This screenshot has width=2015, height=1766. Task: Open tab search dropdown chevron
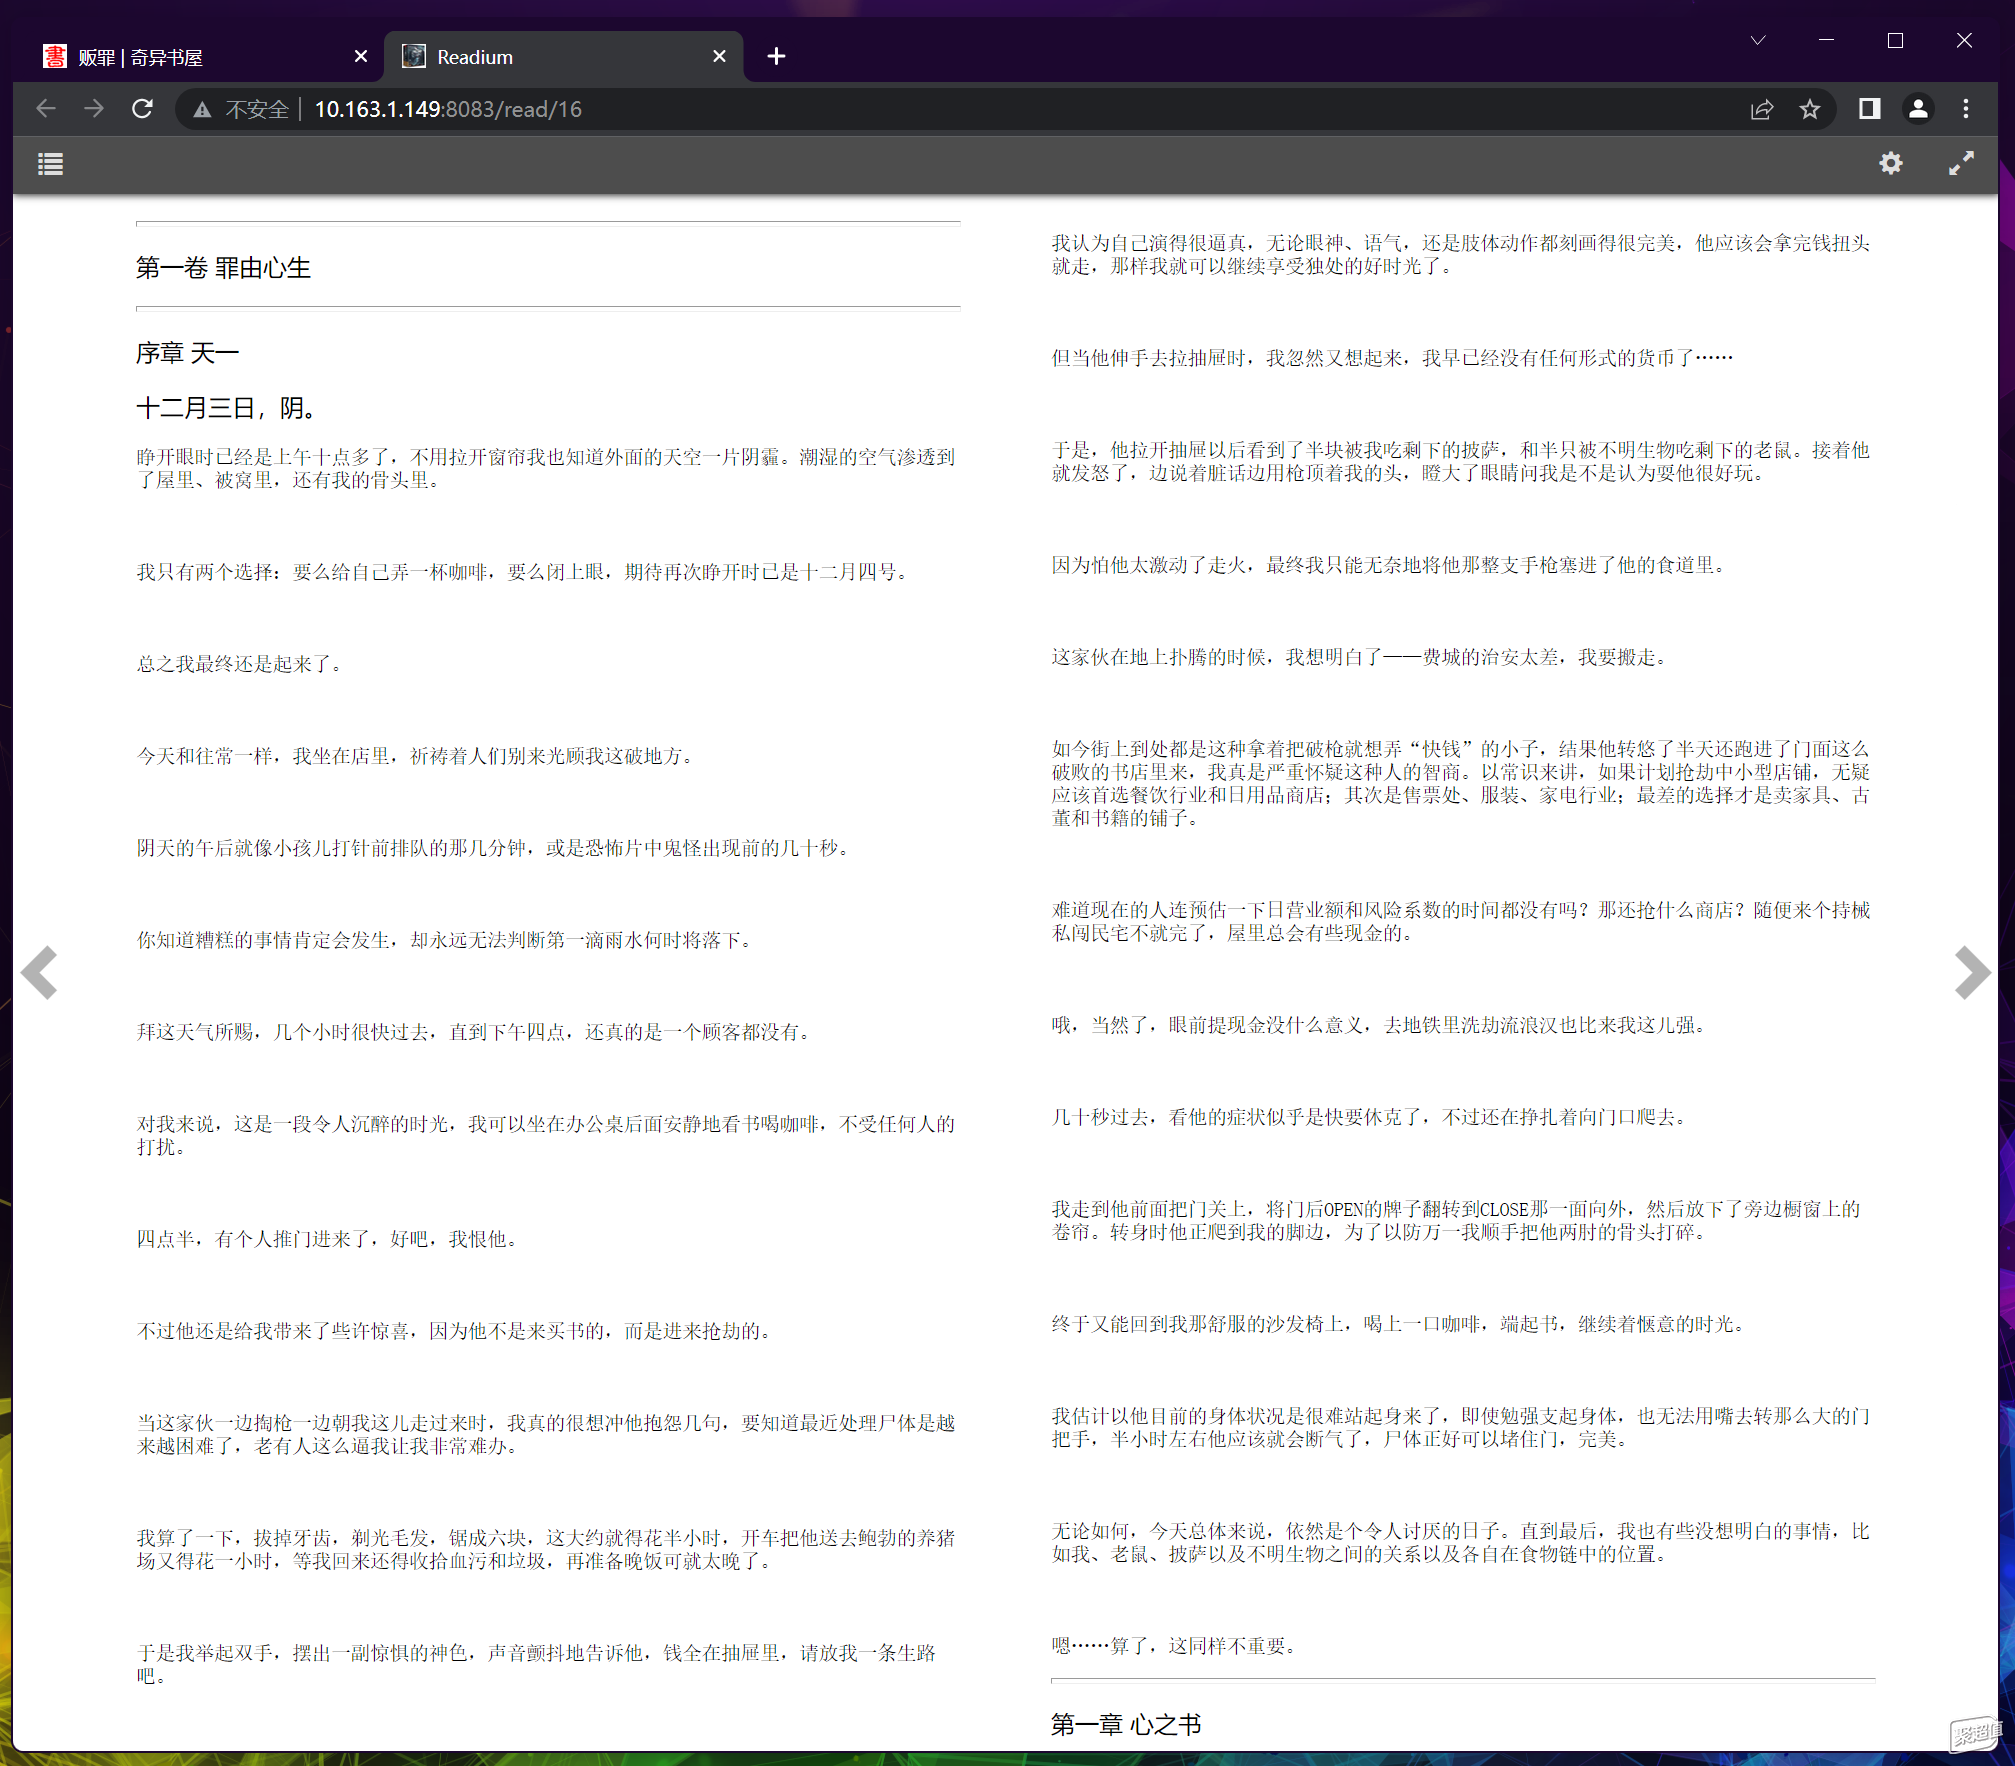(1757, 40)
